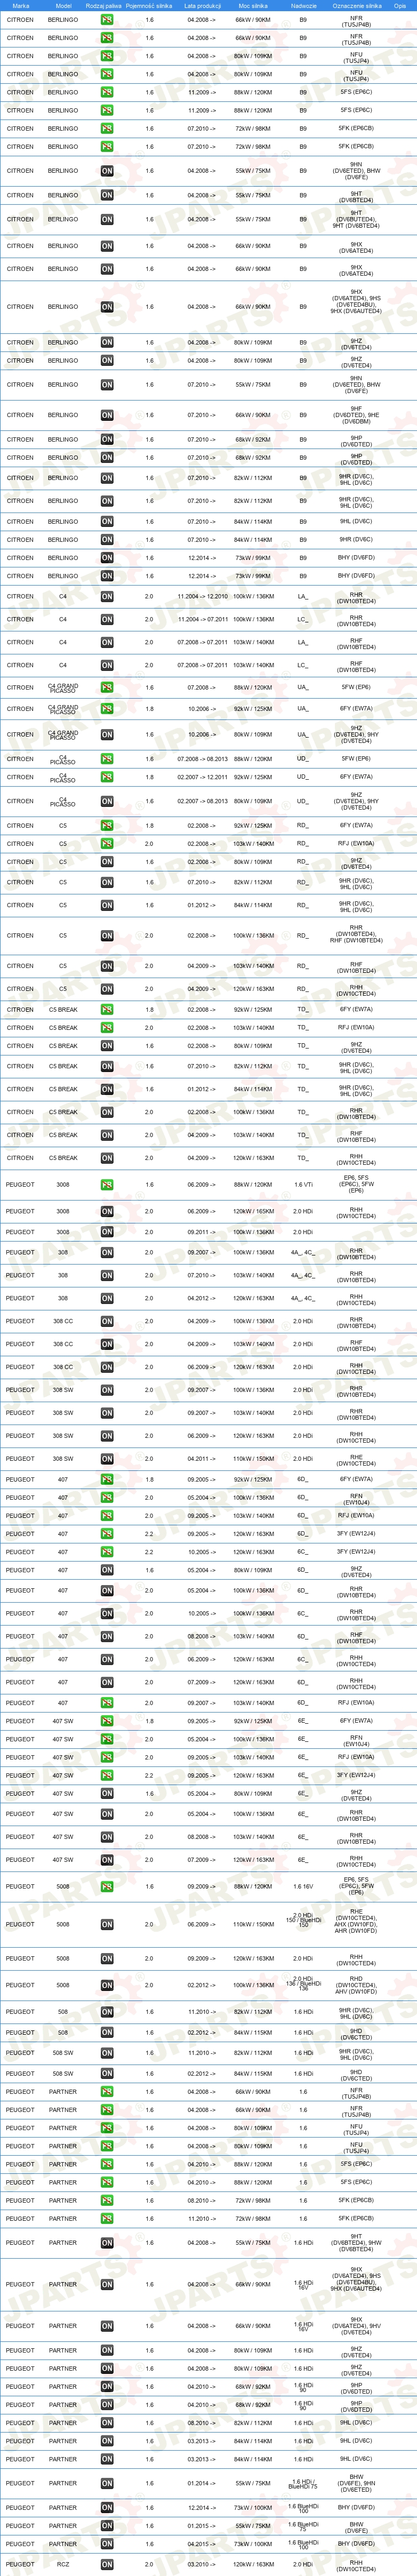Click the Opis column header
This screenshot has width=417, height=2576.
coord(400,6)
